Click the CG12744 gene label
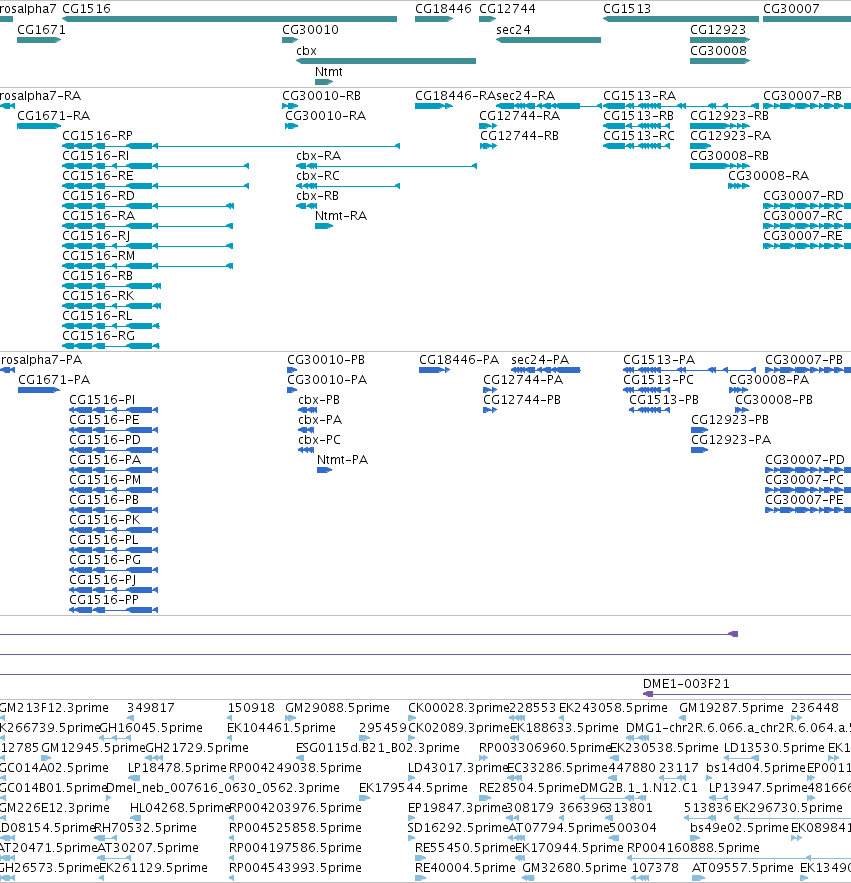Screen dimensions: 851x883 click(507, 8)
